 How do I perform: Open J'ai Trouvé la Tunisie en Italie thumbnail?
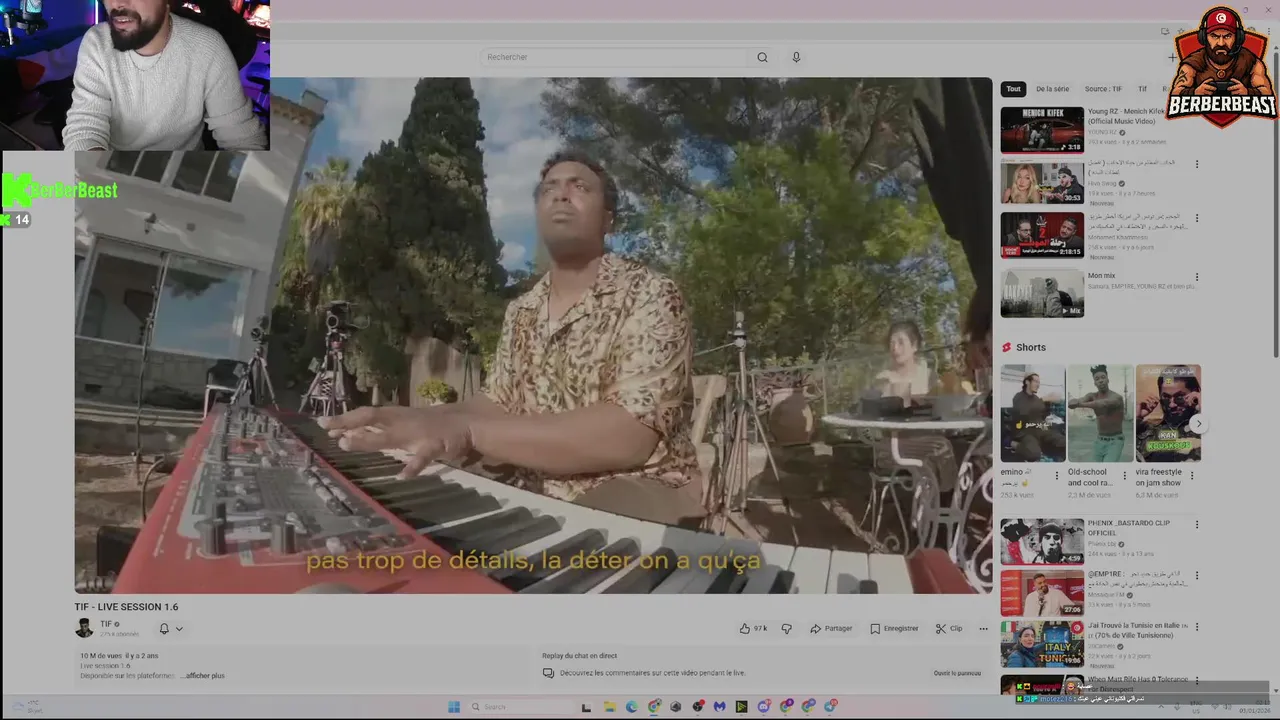1042,645
